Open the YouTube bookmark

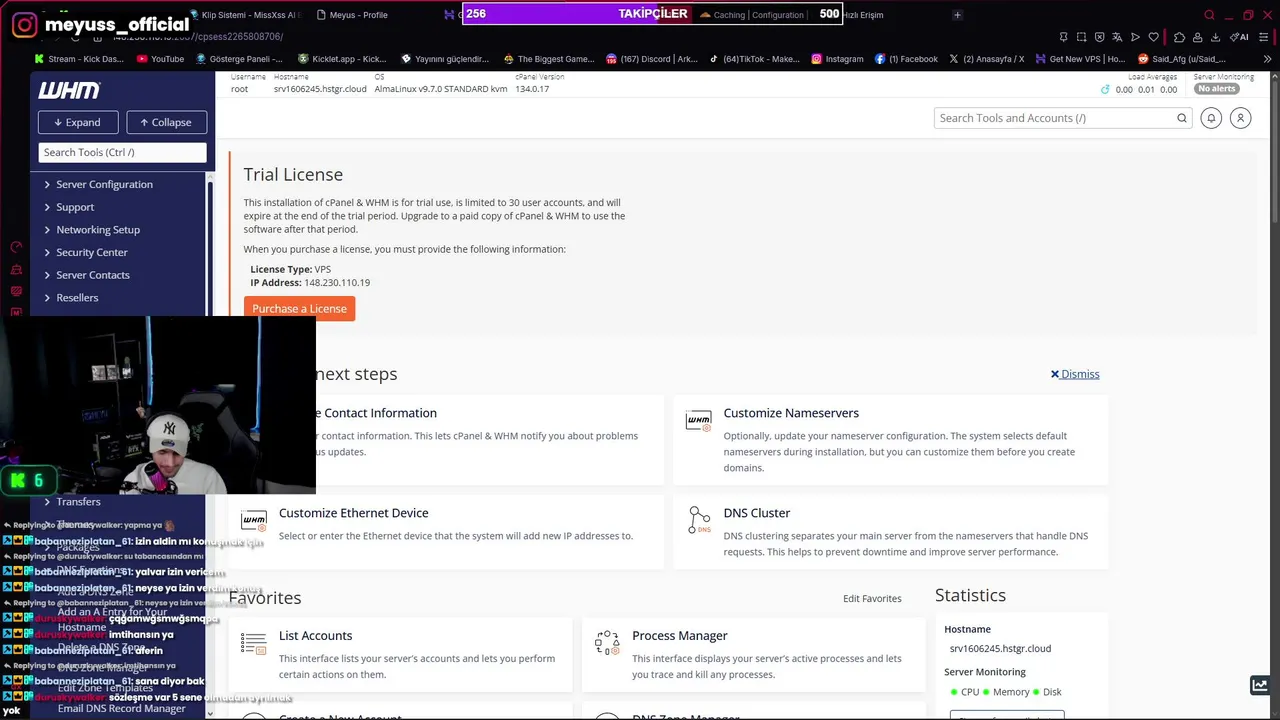click(x=160, y=59)
